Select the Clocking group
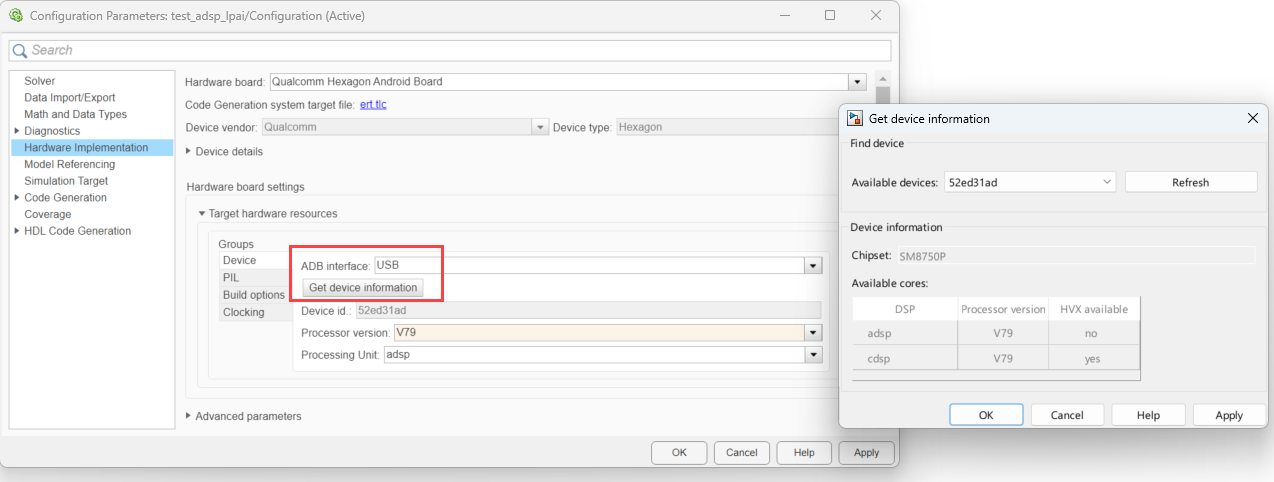This screenshot has height=482, width=1274. pos(243,312)
